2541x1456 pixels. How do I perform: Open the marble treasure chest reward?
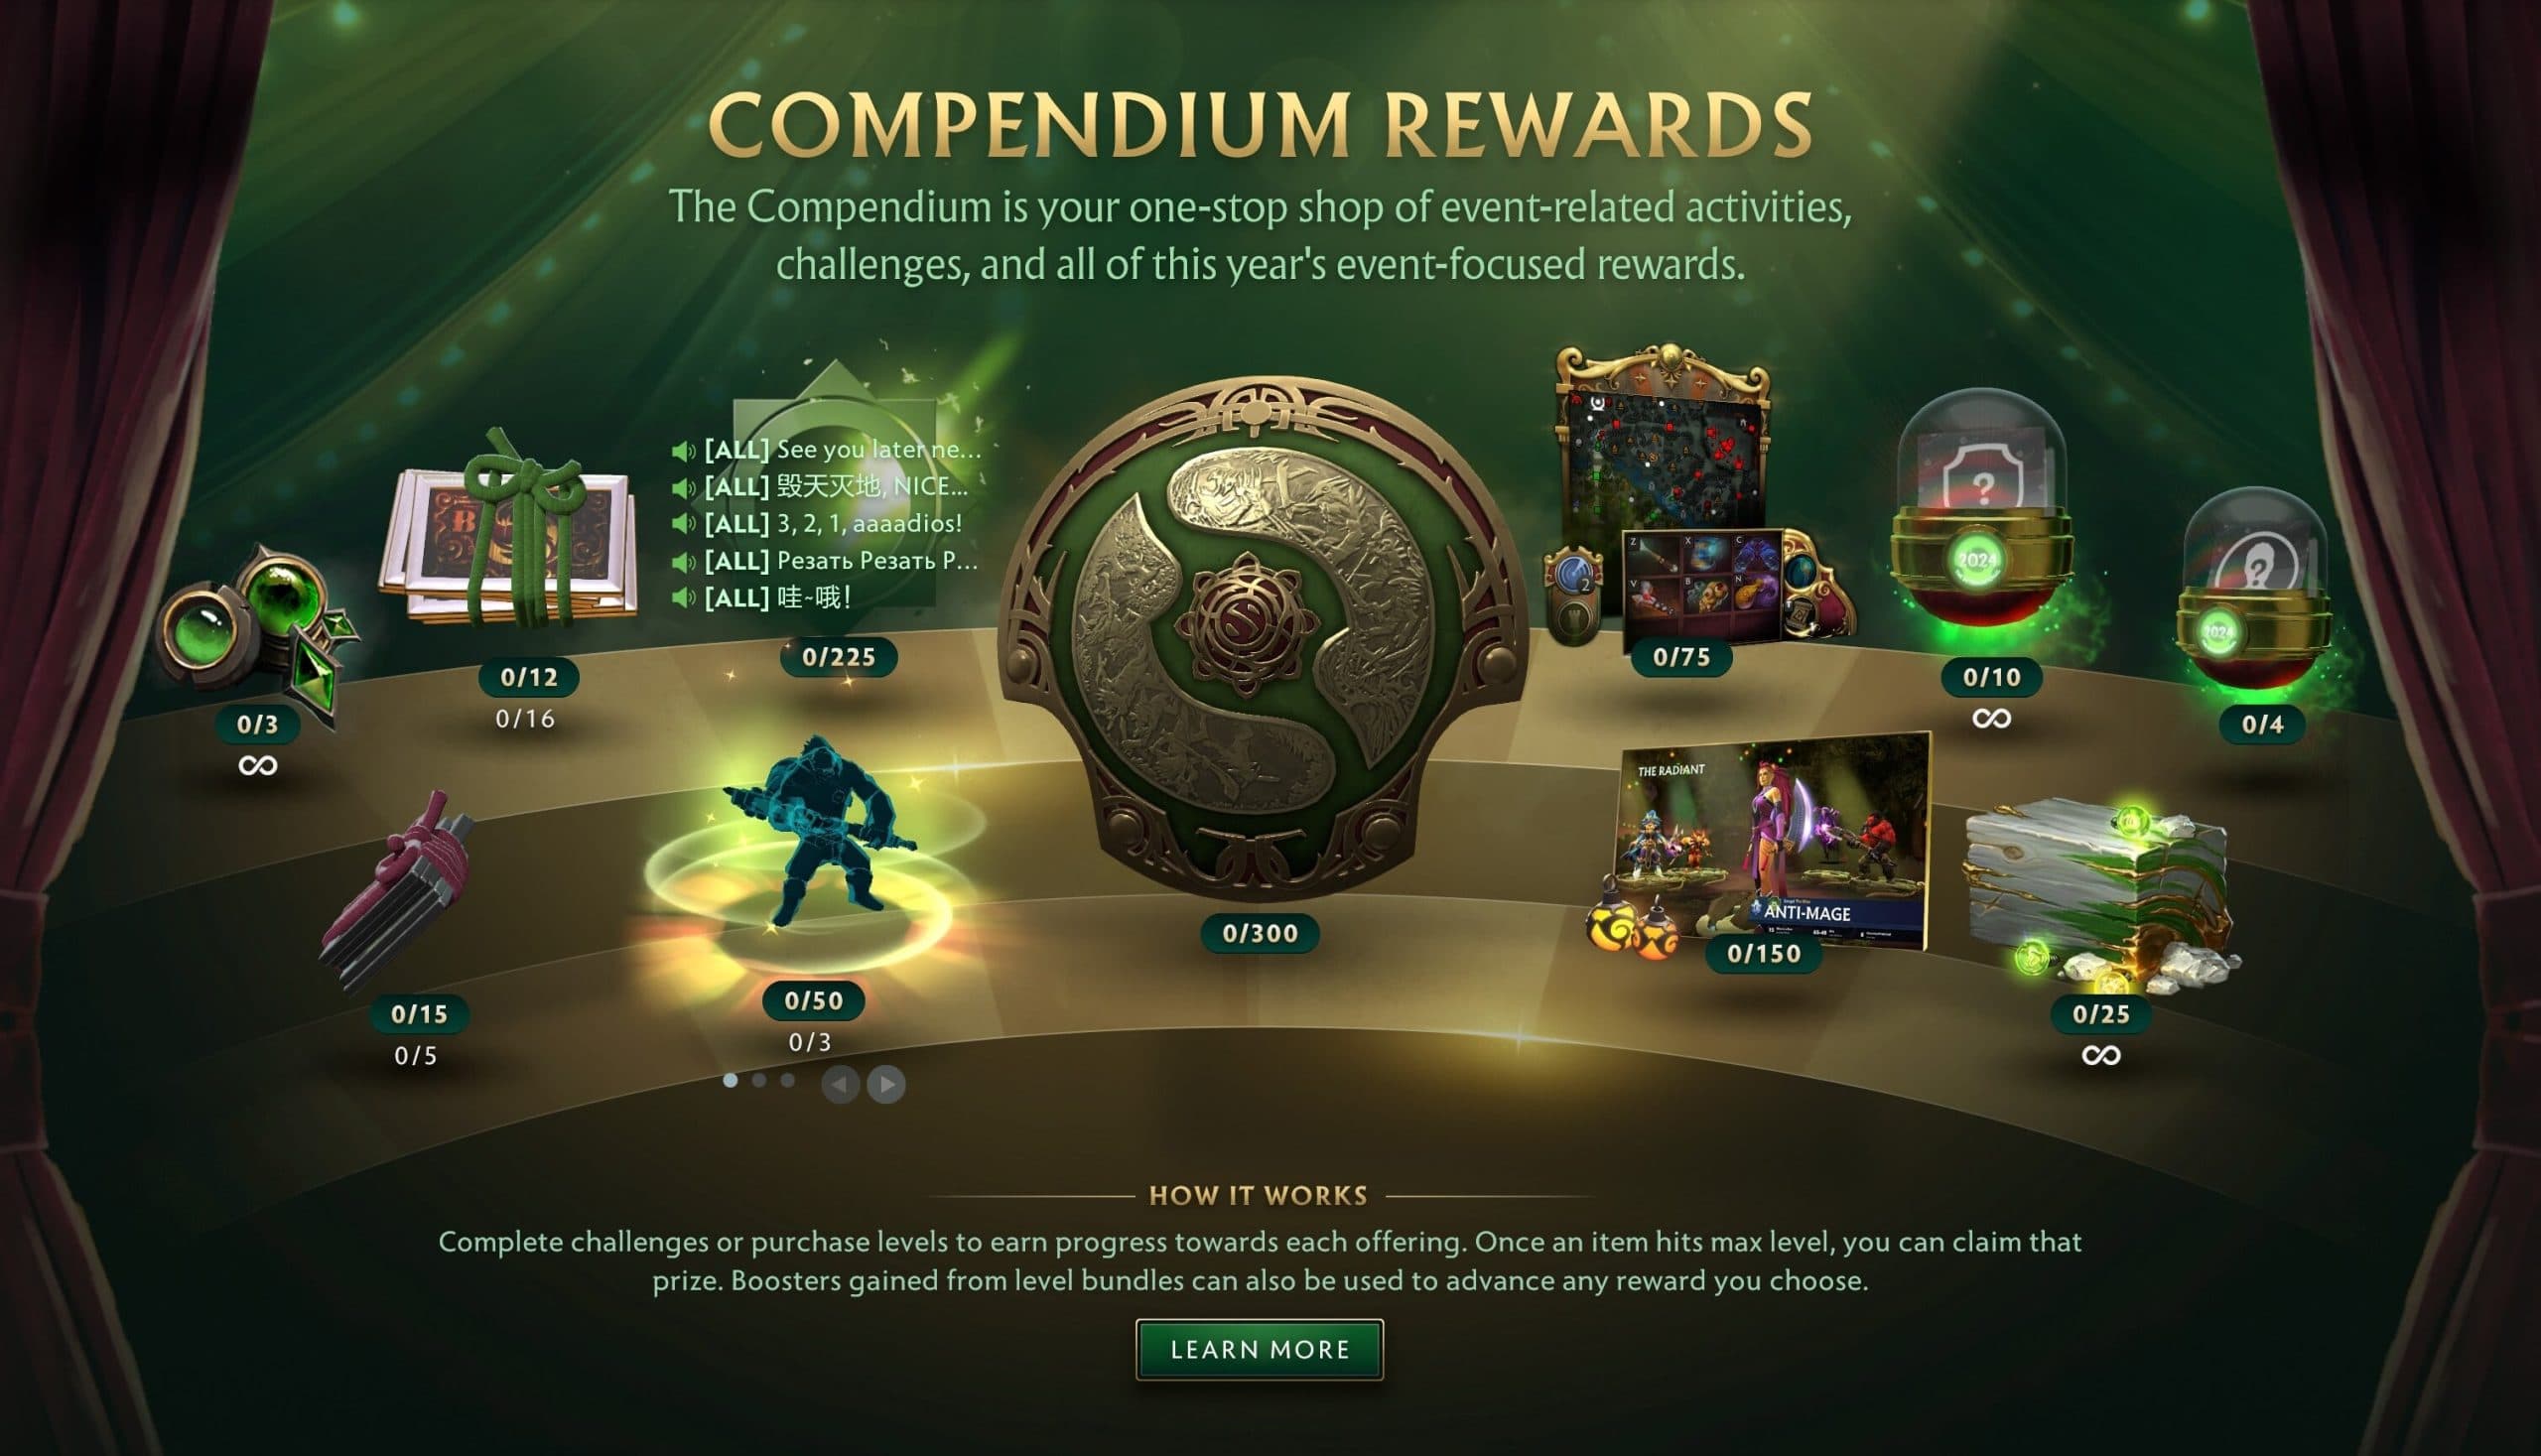point(2100,895)
